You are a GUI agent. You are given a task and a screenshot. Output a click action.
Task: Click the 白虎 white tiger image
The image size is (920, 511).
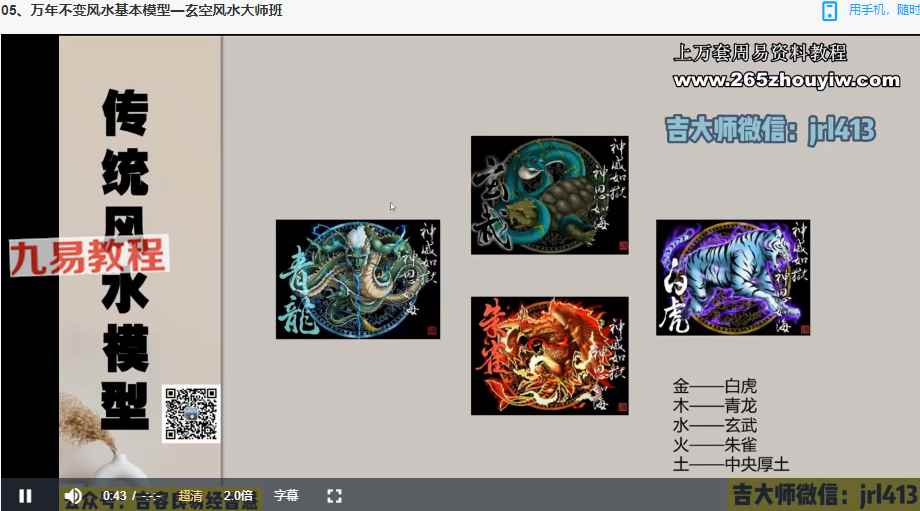coord(733,278)
